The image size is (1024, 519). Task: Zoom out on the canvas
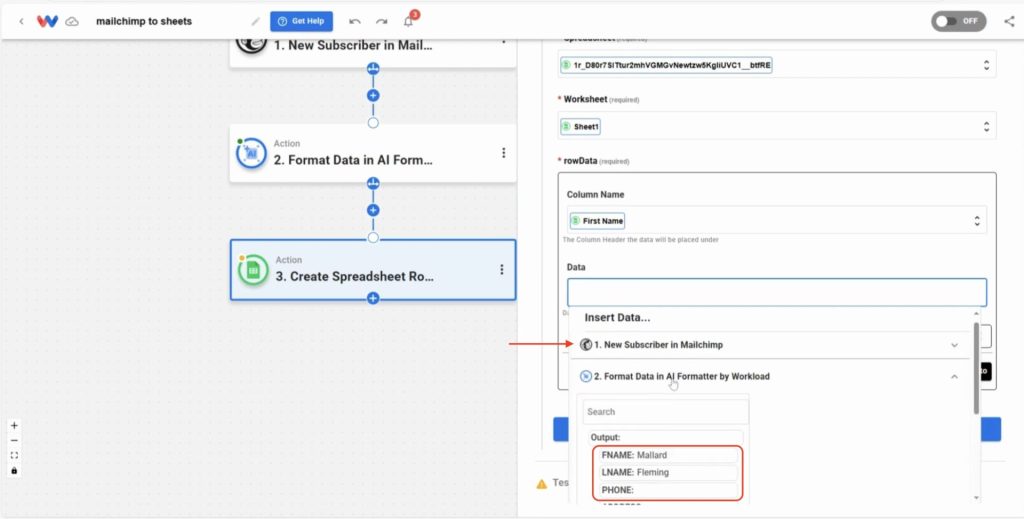[x=14, y=441]
